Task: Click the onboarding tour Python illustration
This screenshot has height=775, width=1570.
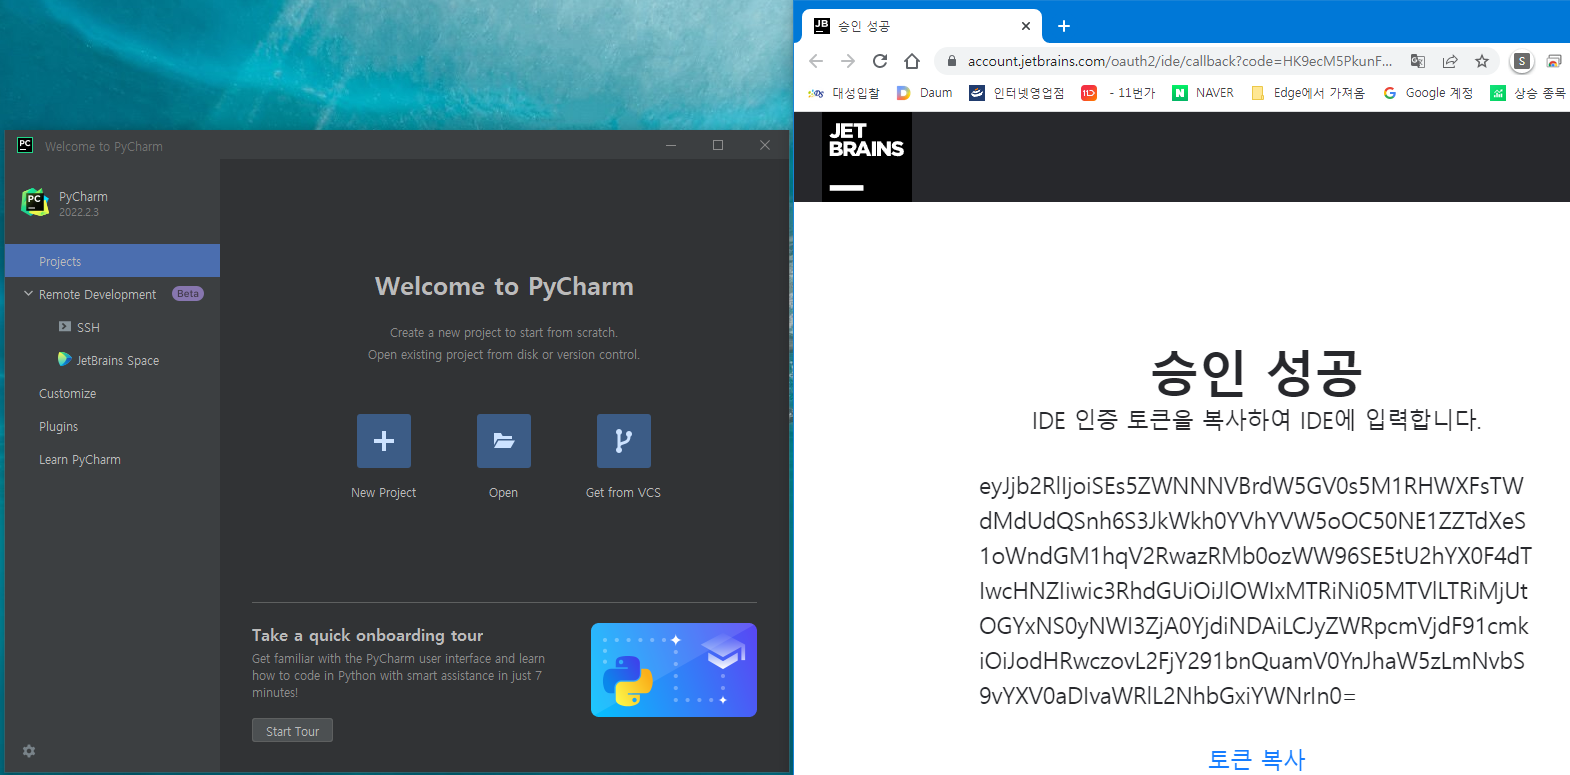Action: click(674, 670)
